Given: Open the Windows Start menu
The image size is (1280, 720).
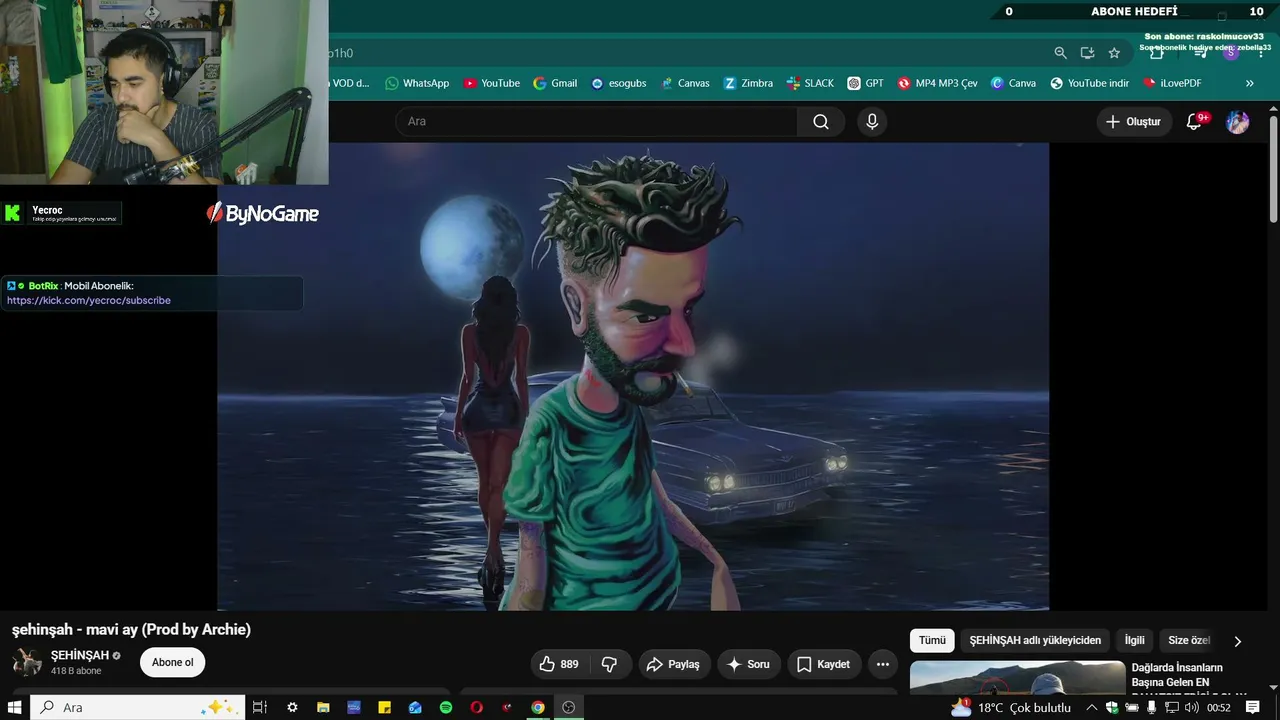Looking at the screenshot, I should 15,707.
